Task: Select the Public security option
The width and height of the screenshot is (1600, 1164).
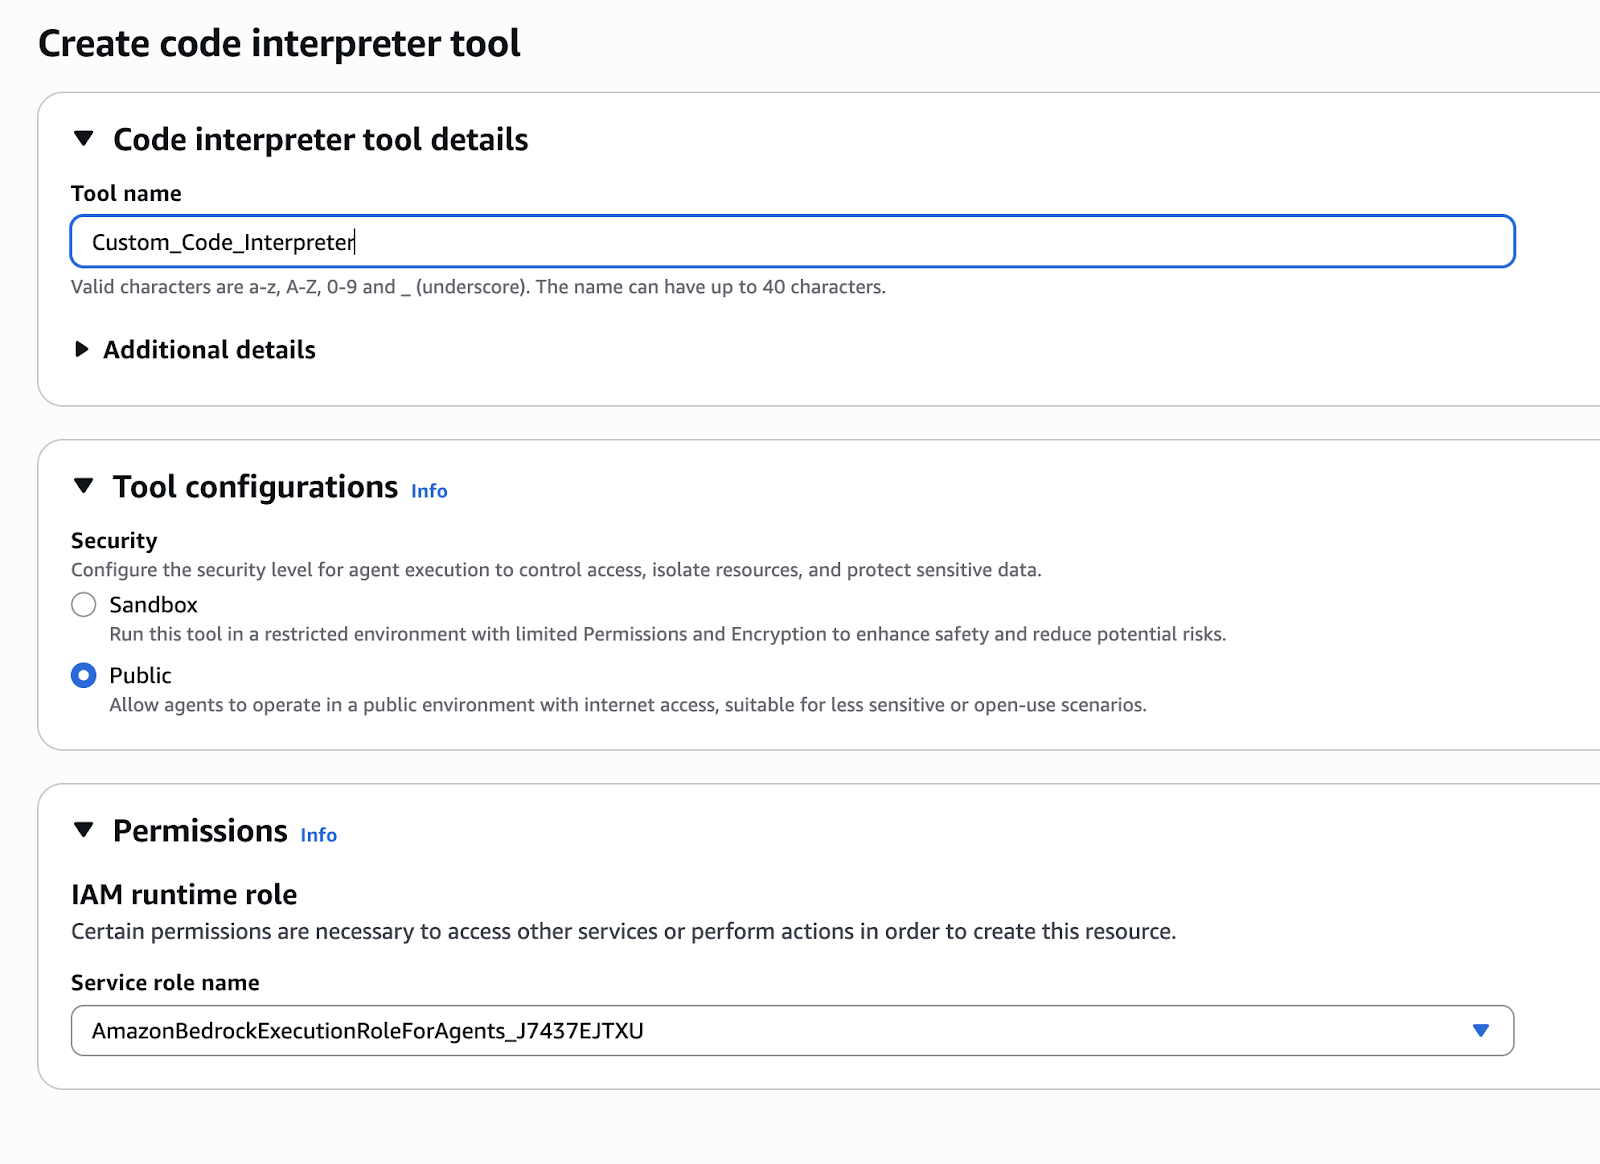Action: pos(84,676)
